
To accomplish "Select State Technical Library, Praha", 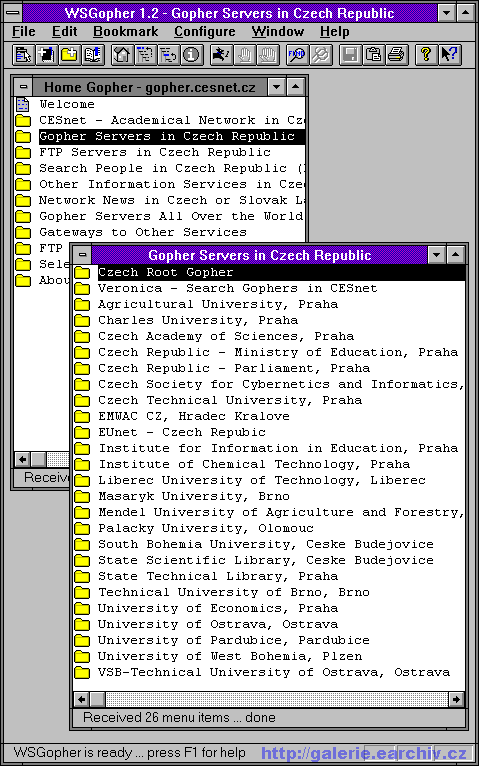I will 218,576.
